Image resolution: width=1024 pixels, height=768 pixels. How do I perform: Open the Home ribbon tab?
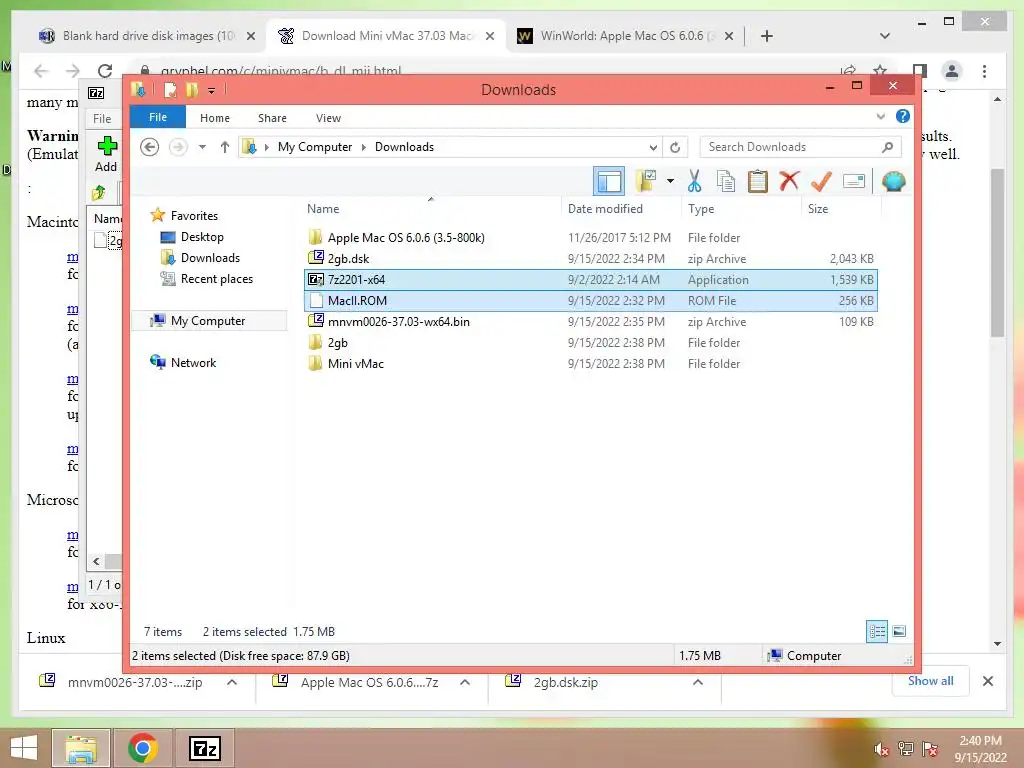click(215, 118)
